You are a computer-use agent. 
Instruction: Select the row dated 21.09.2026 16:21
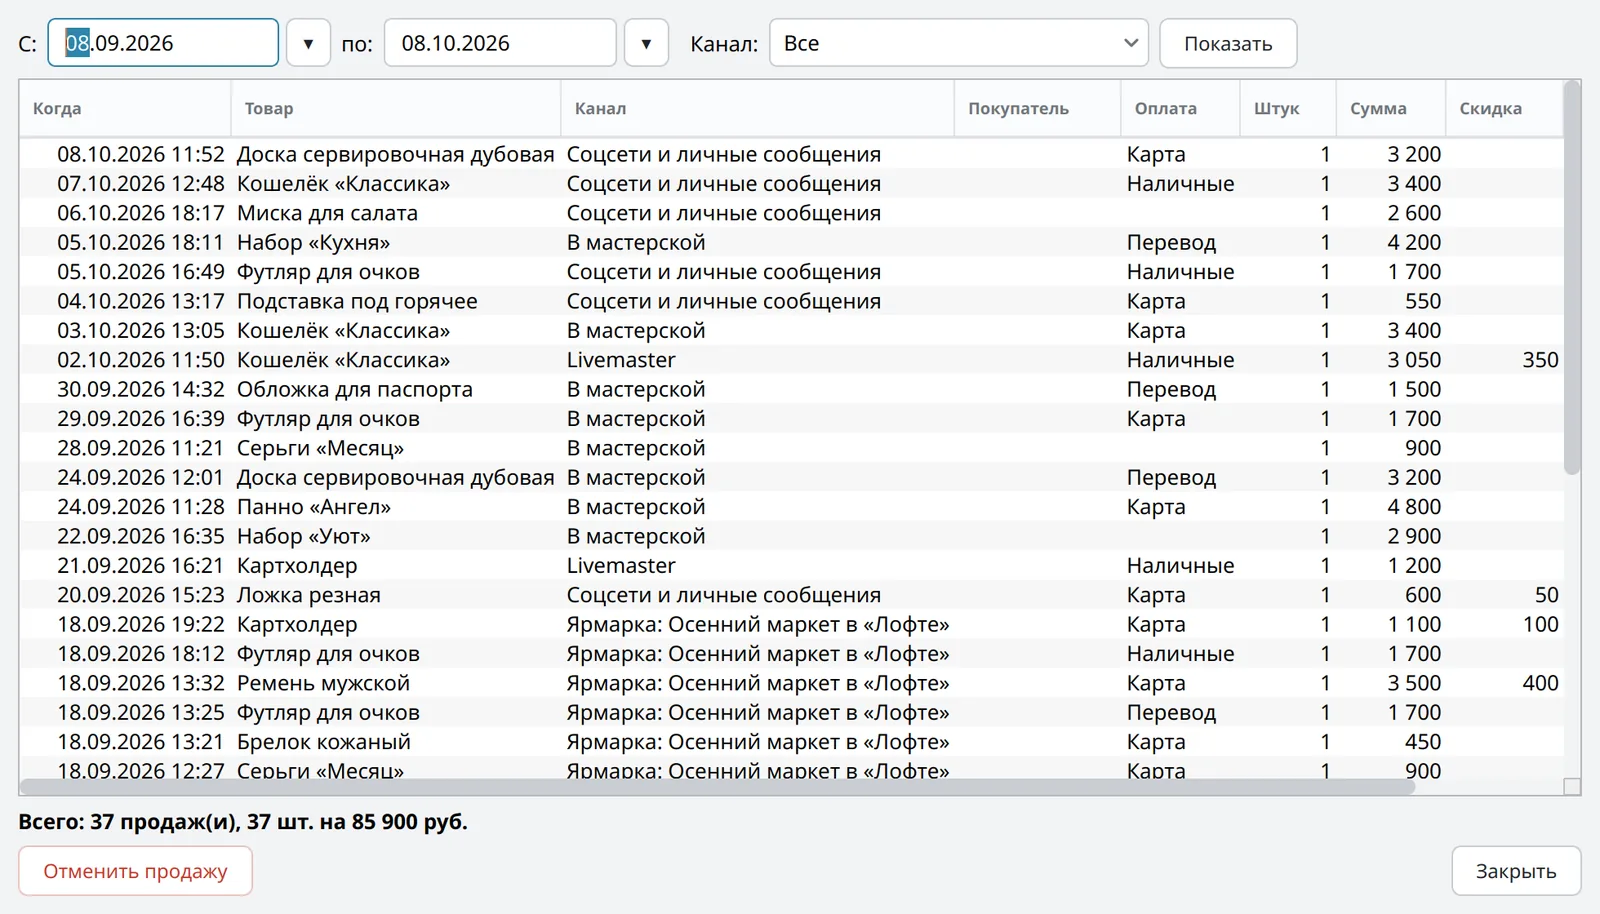click(x=791, y=565)
